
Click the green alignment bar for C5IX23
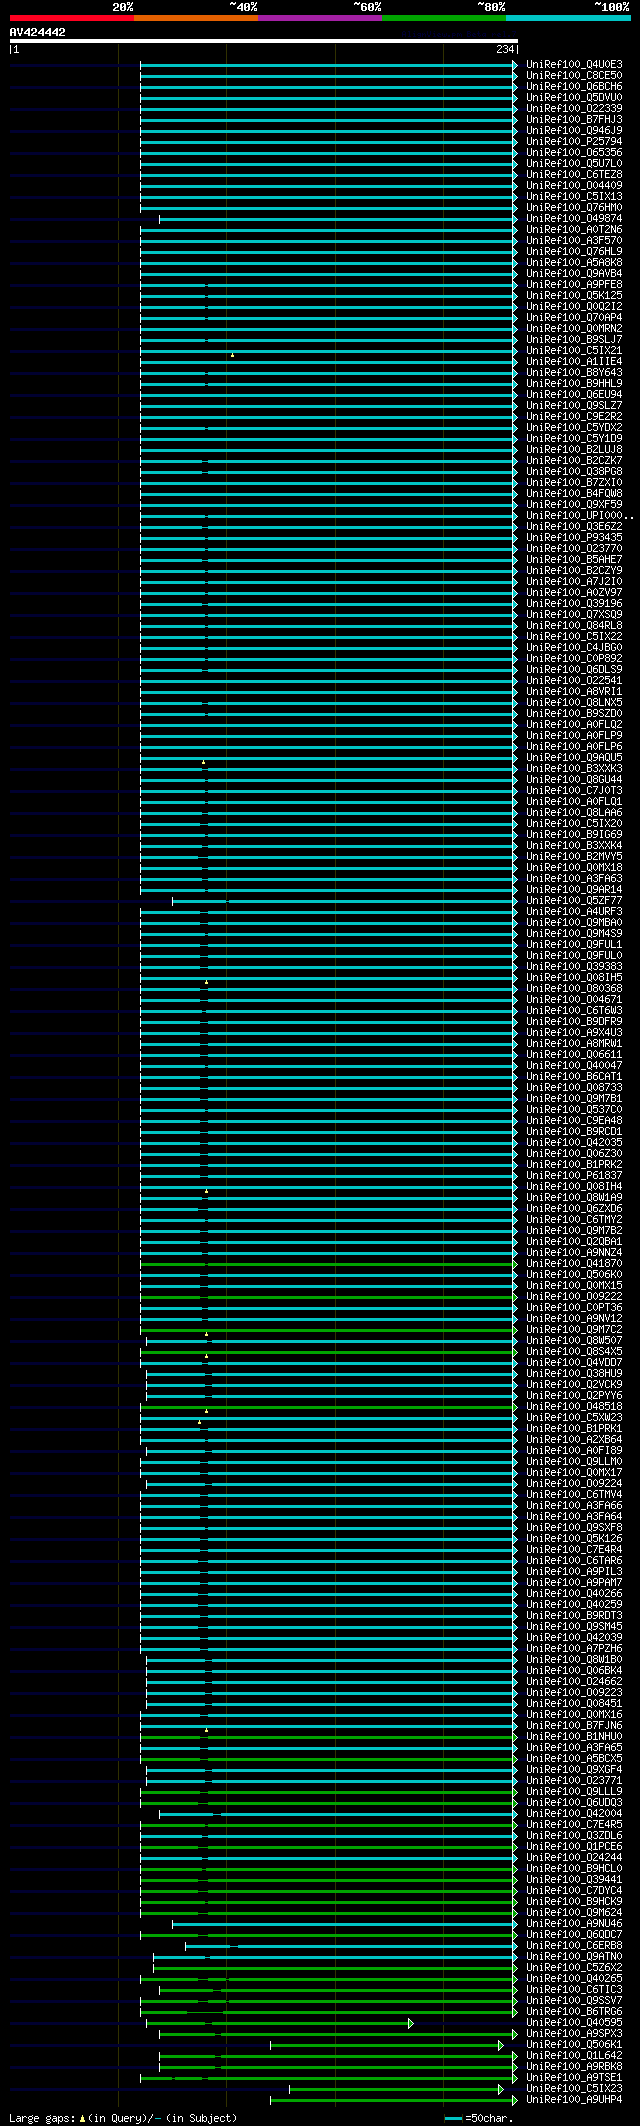click(x=394, y=2088)
